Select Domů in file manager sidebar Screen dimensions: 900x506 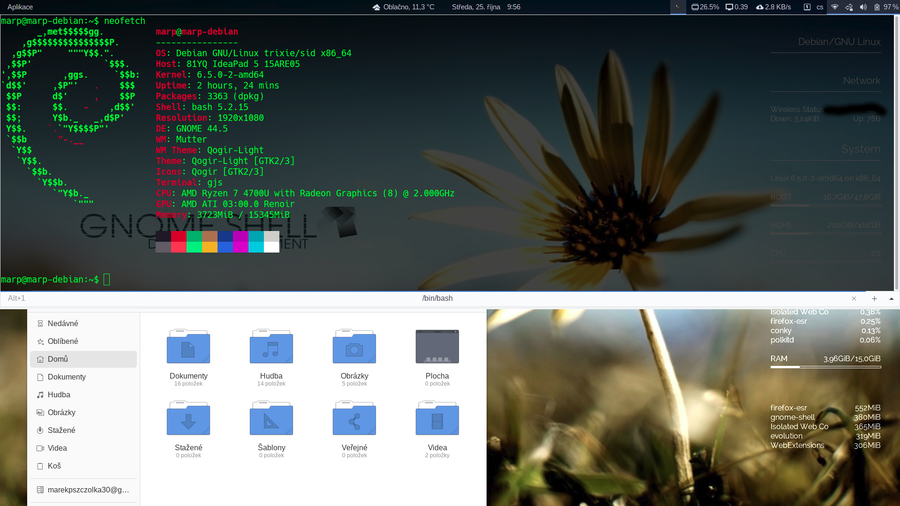[83, 359]
